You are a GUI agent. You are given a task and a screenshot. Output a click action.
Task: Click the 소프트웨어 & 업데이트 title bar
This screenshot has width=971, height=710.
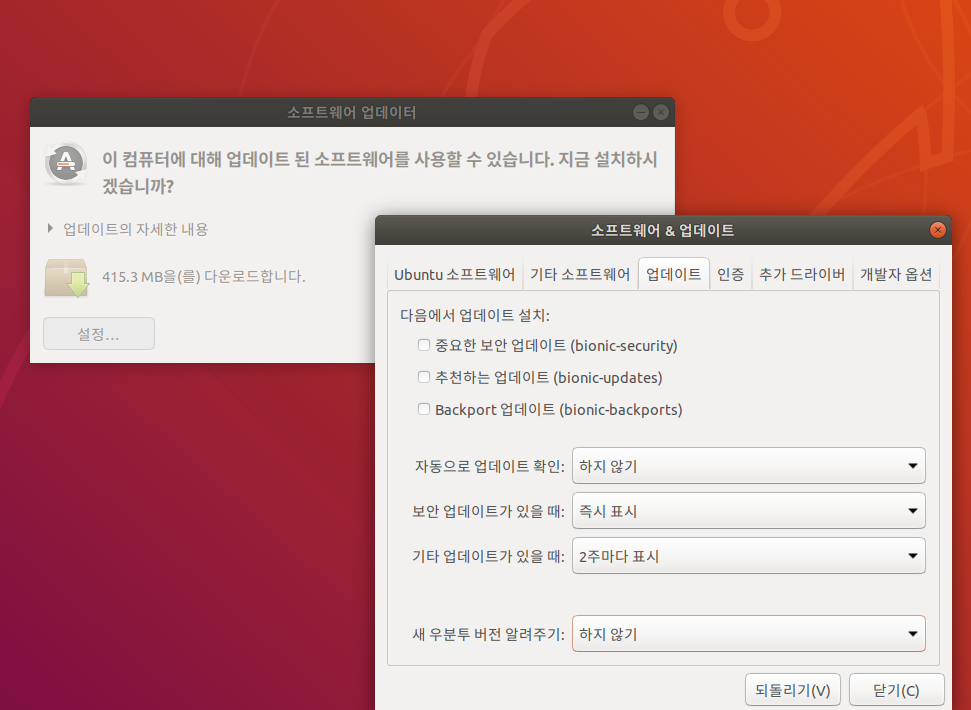(663, 230)
